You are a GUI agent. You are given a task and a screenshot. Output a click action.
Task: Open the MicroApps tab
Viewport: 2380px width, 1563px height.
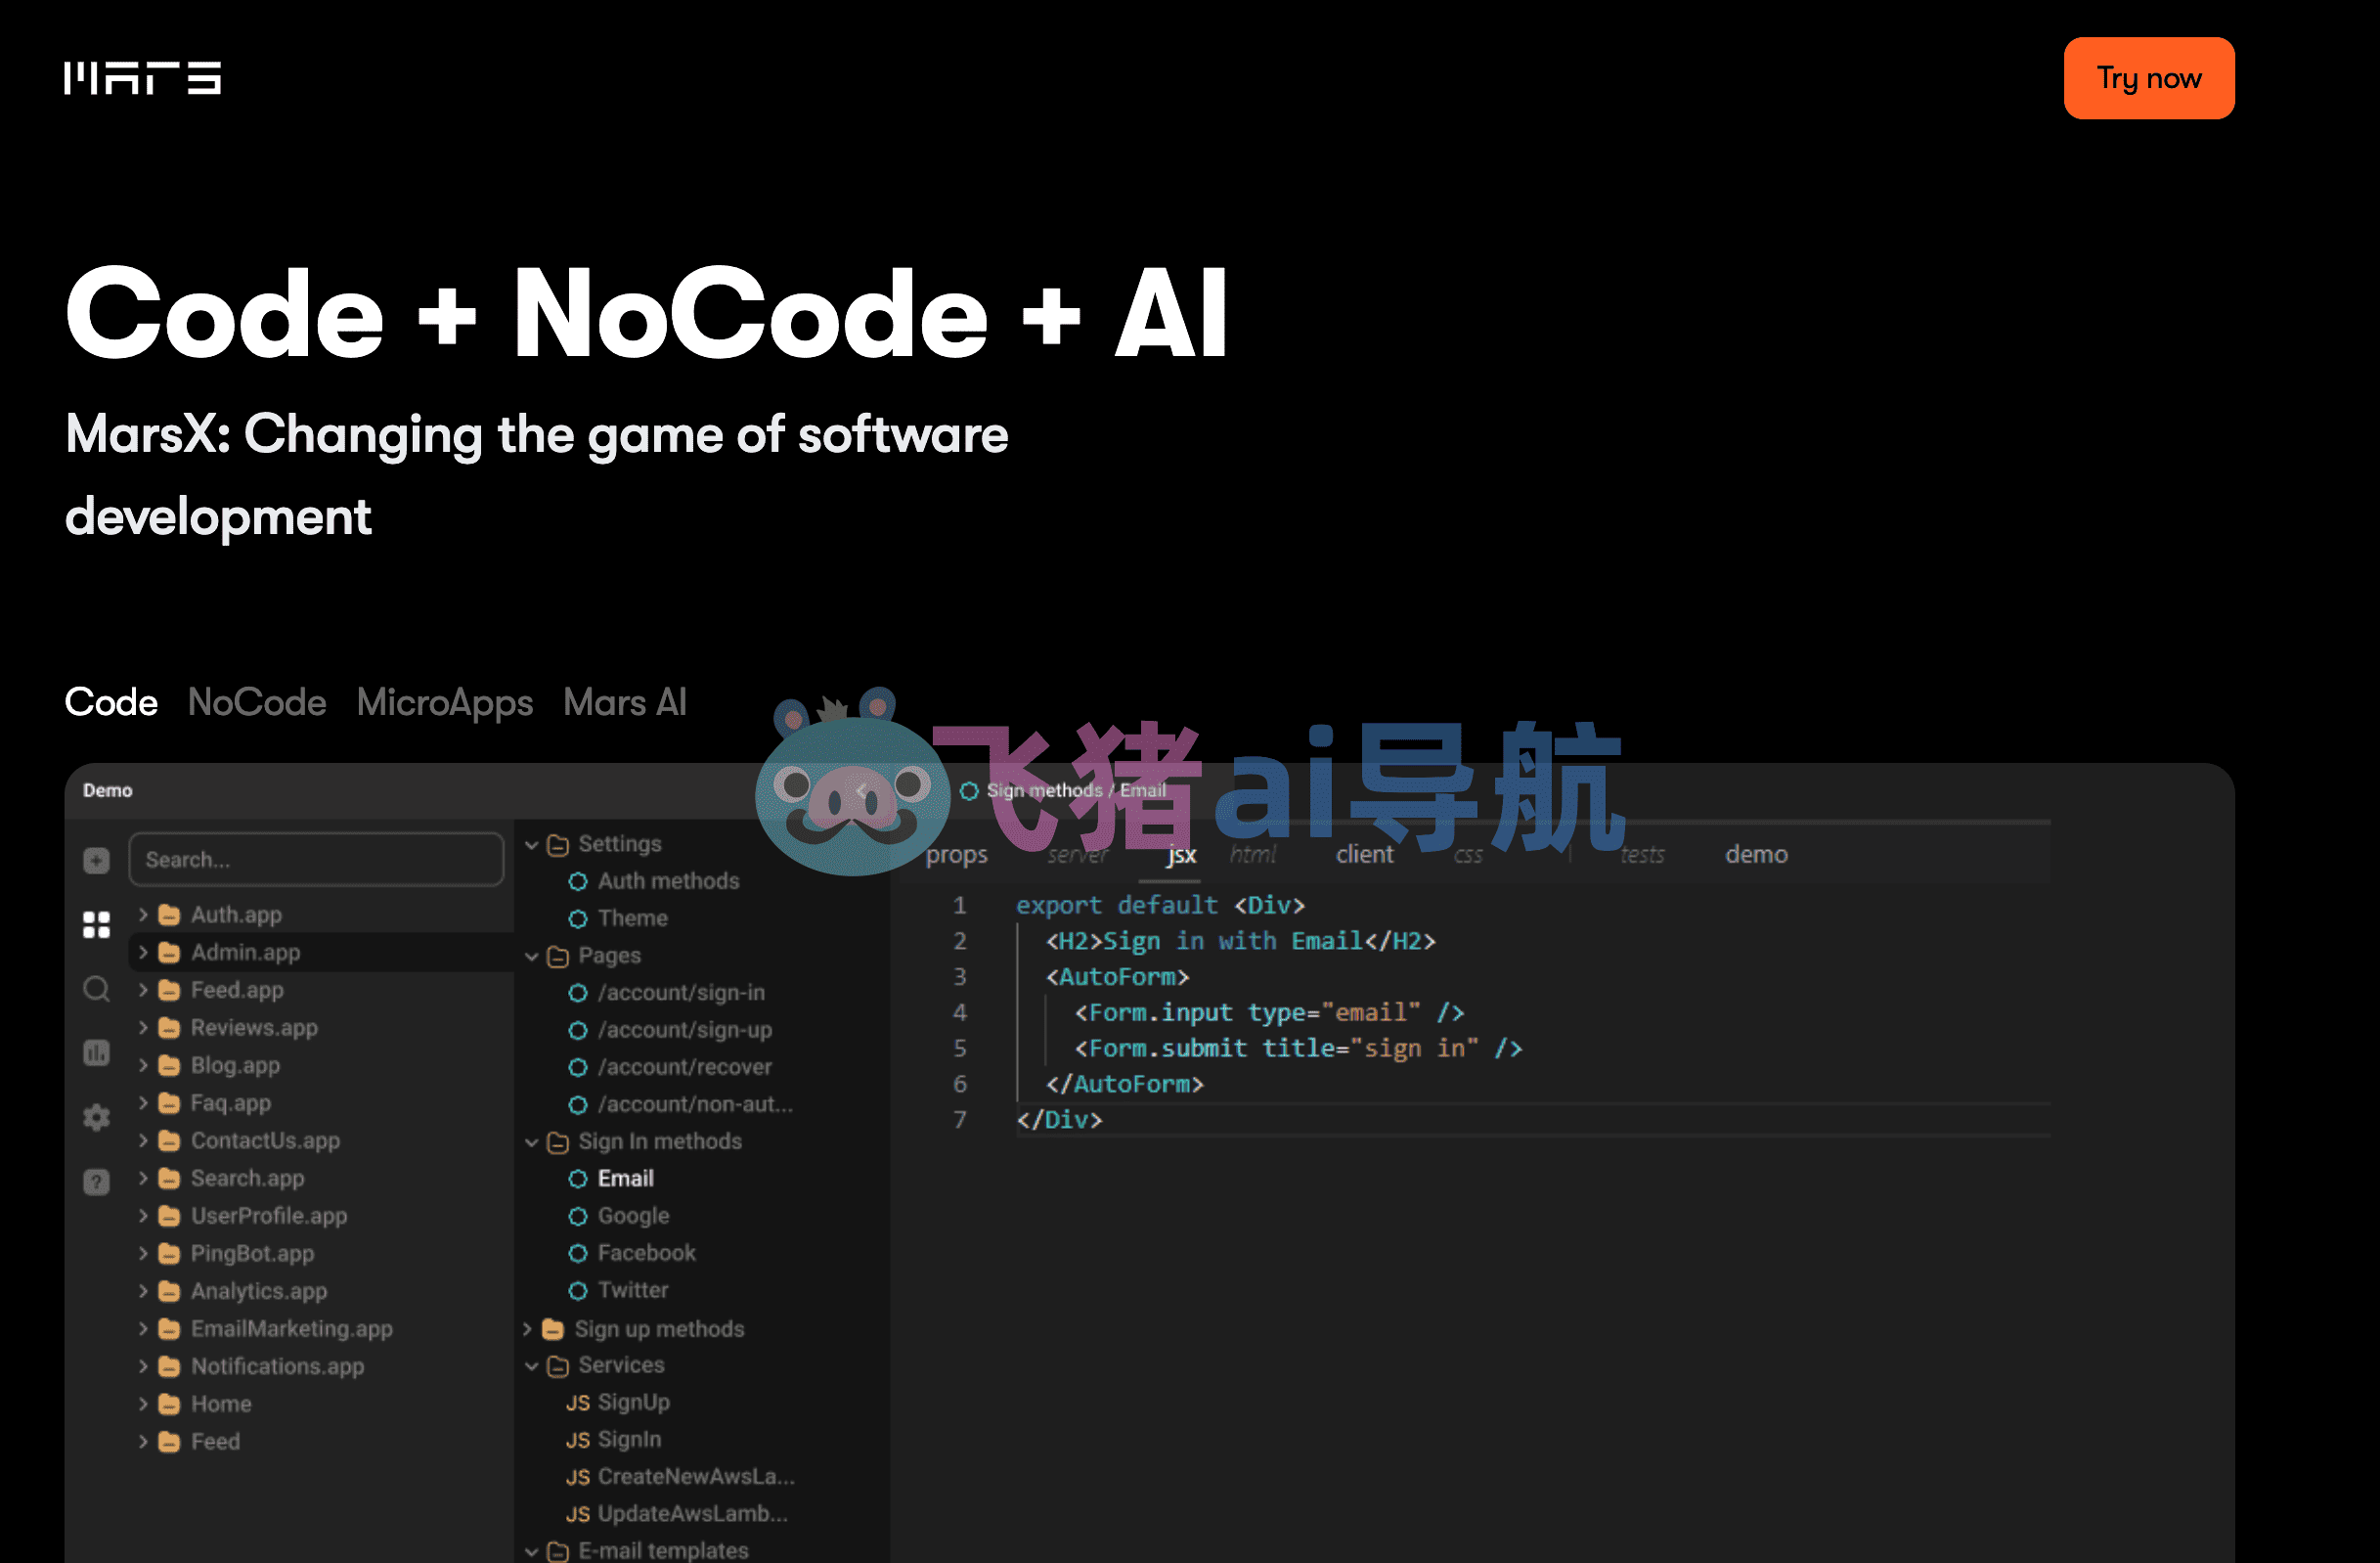445,704
